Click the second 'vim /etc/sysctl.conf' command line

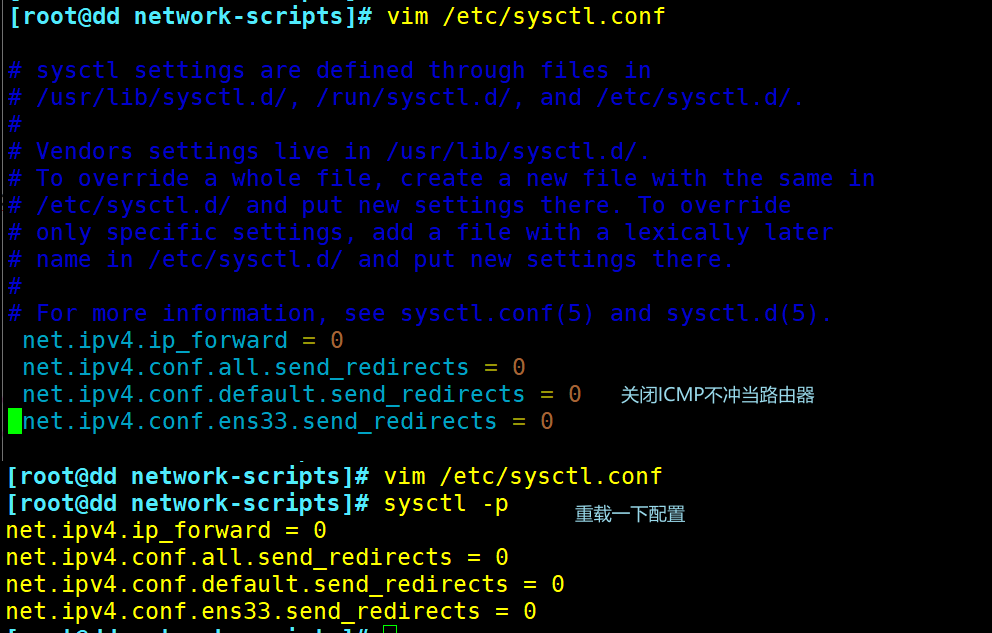click(523, 476)
